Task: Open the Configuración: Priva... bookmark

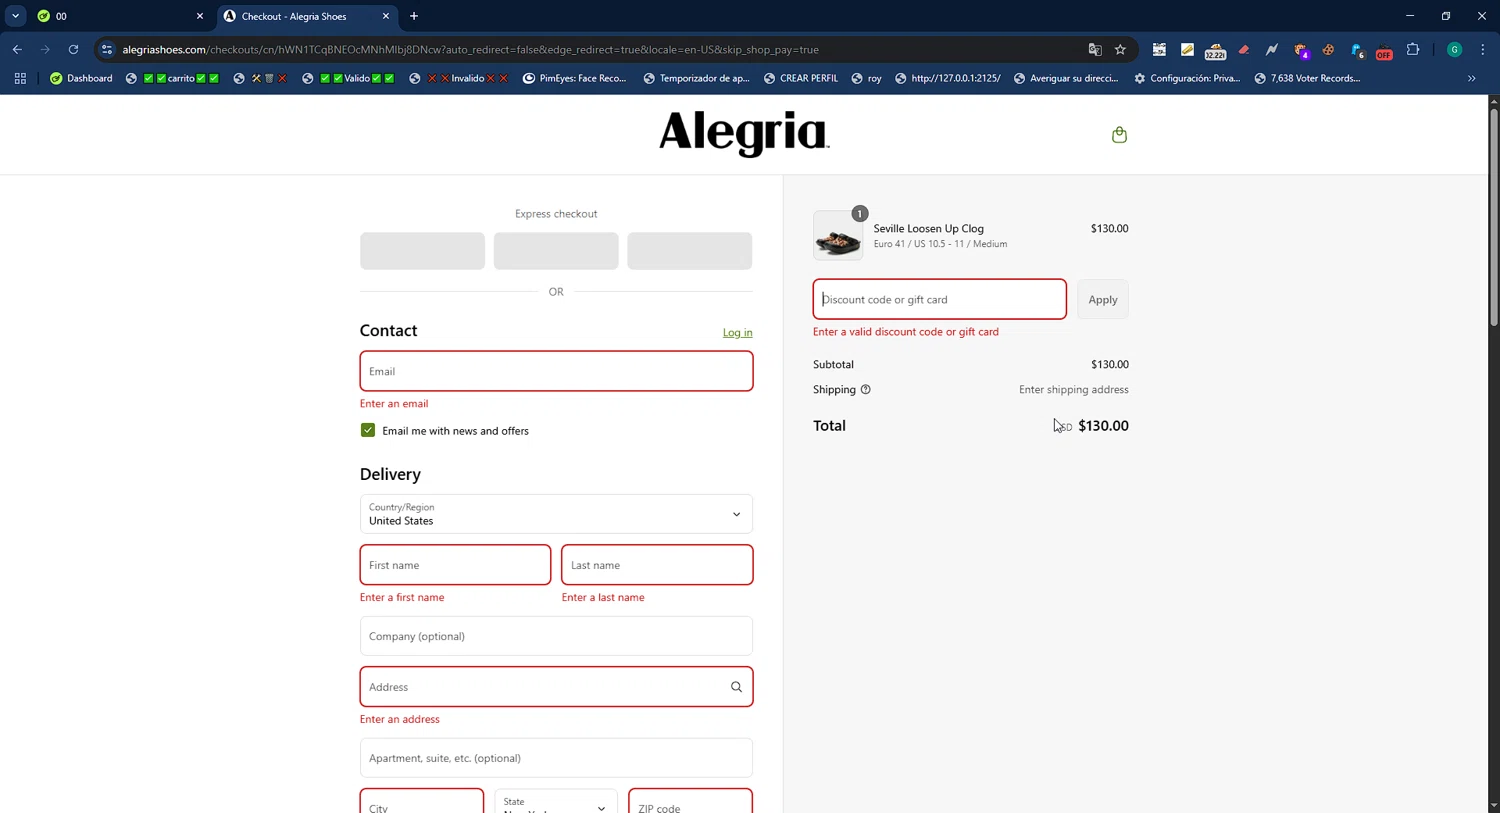Action: pos(1187,78)
